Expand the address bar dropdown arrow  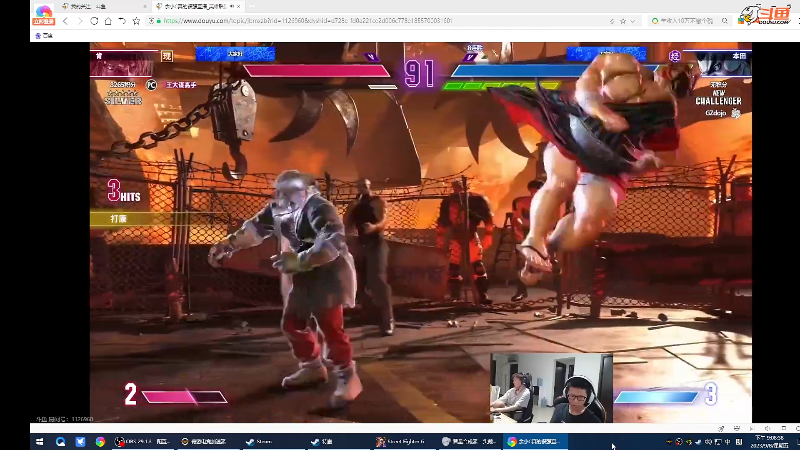(633, 21)
